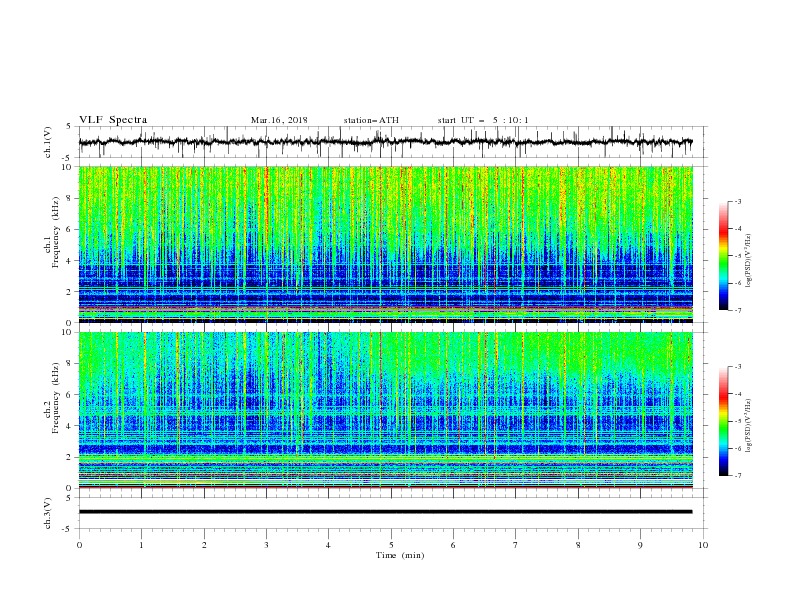Click inside the ch.2 spectrogram panel
This screenshot has height=612, width=792.
[385, 410]
